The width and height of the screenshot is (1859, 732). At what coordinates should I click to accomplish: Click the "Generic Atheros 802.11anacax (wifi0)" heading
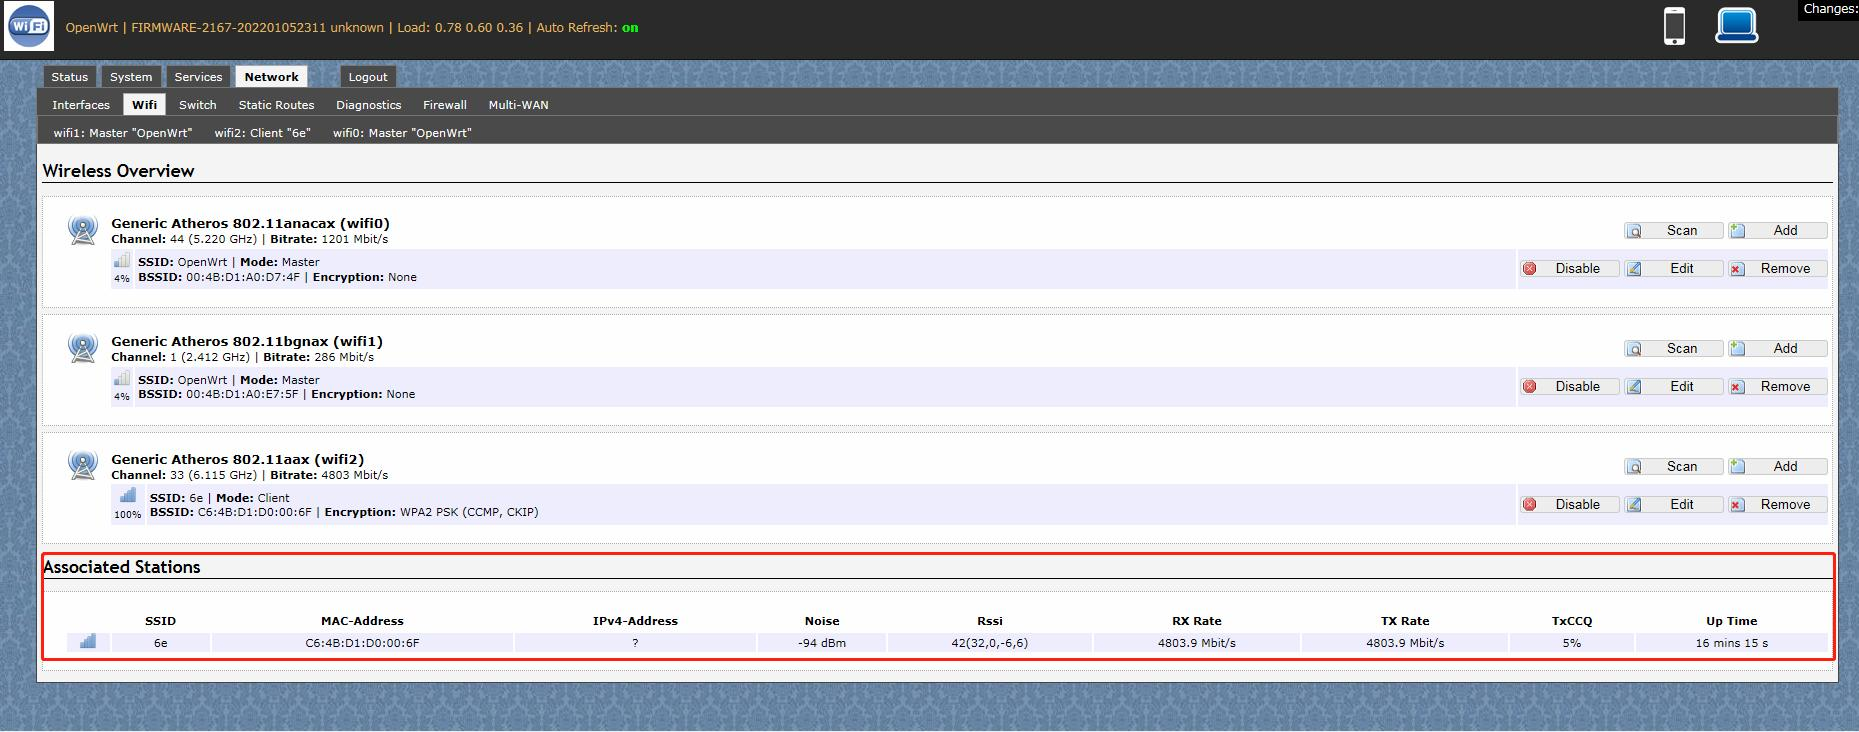point(251,224)
